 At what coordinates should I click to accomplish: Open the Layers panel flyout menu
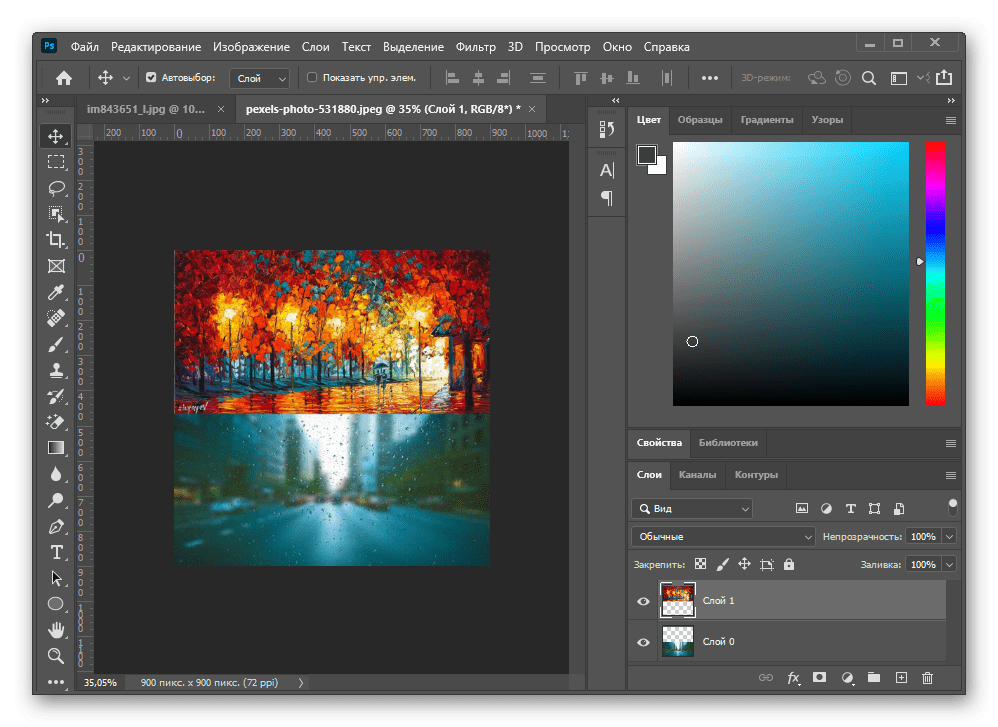click(951, 476)
